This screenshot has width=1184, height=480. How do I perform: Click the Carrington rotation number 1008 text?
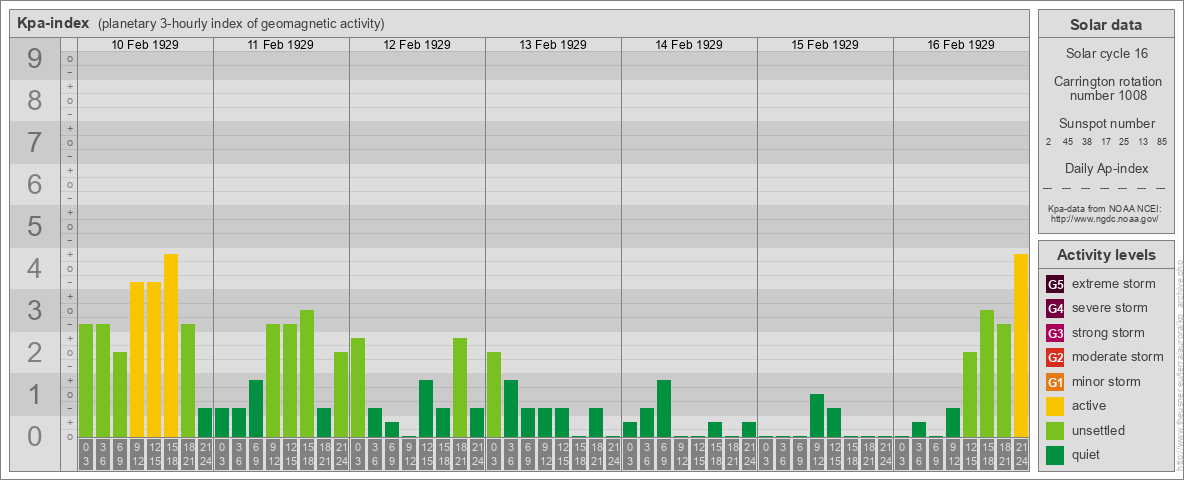[1106, 88]
